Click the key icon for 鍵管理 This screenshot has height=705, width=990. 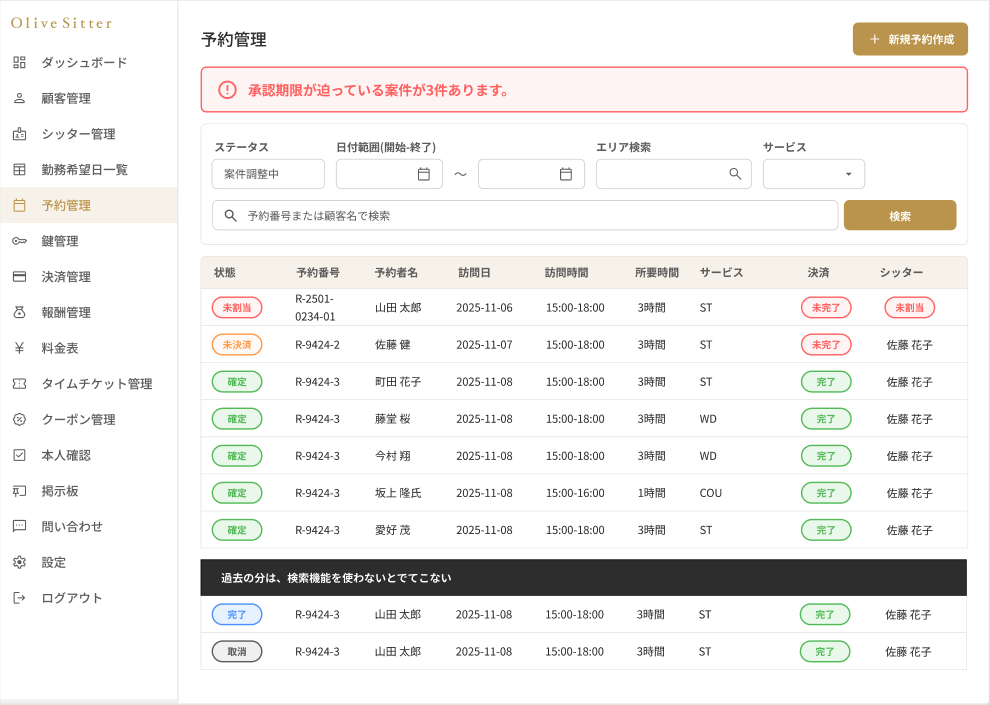19,241
